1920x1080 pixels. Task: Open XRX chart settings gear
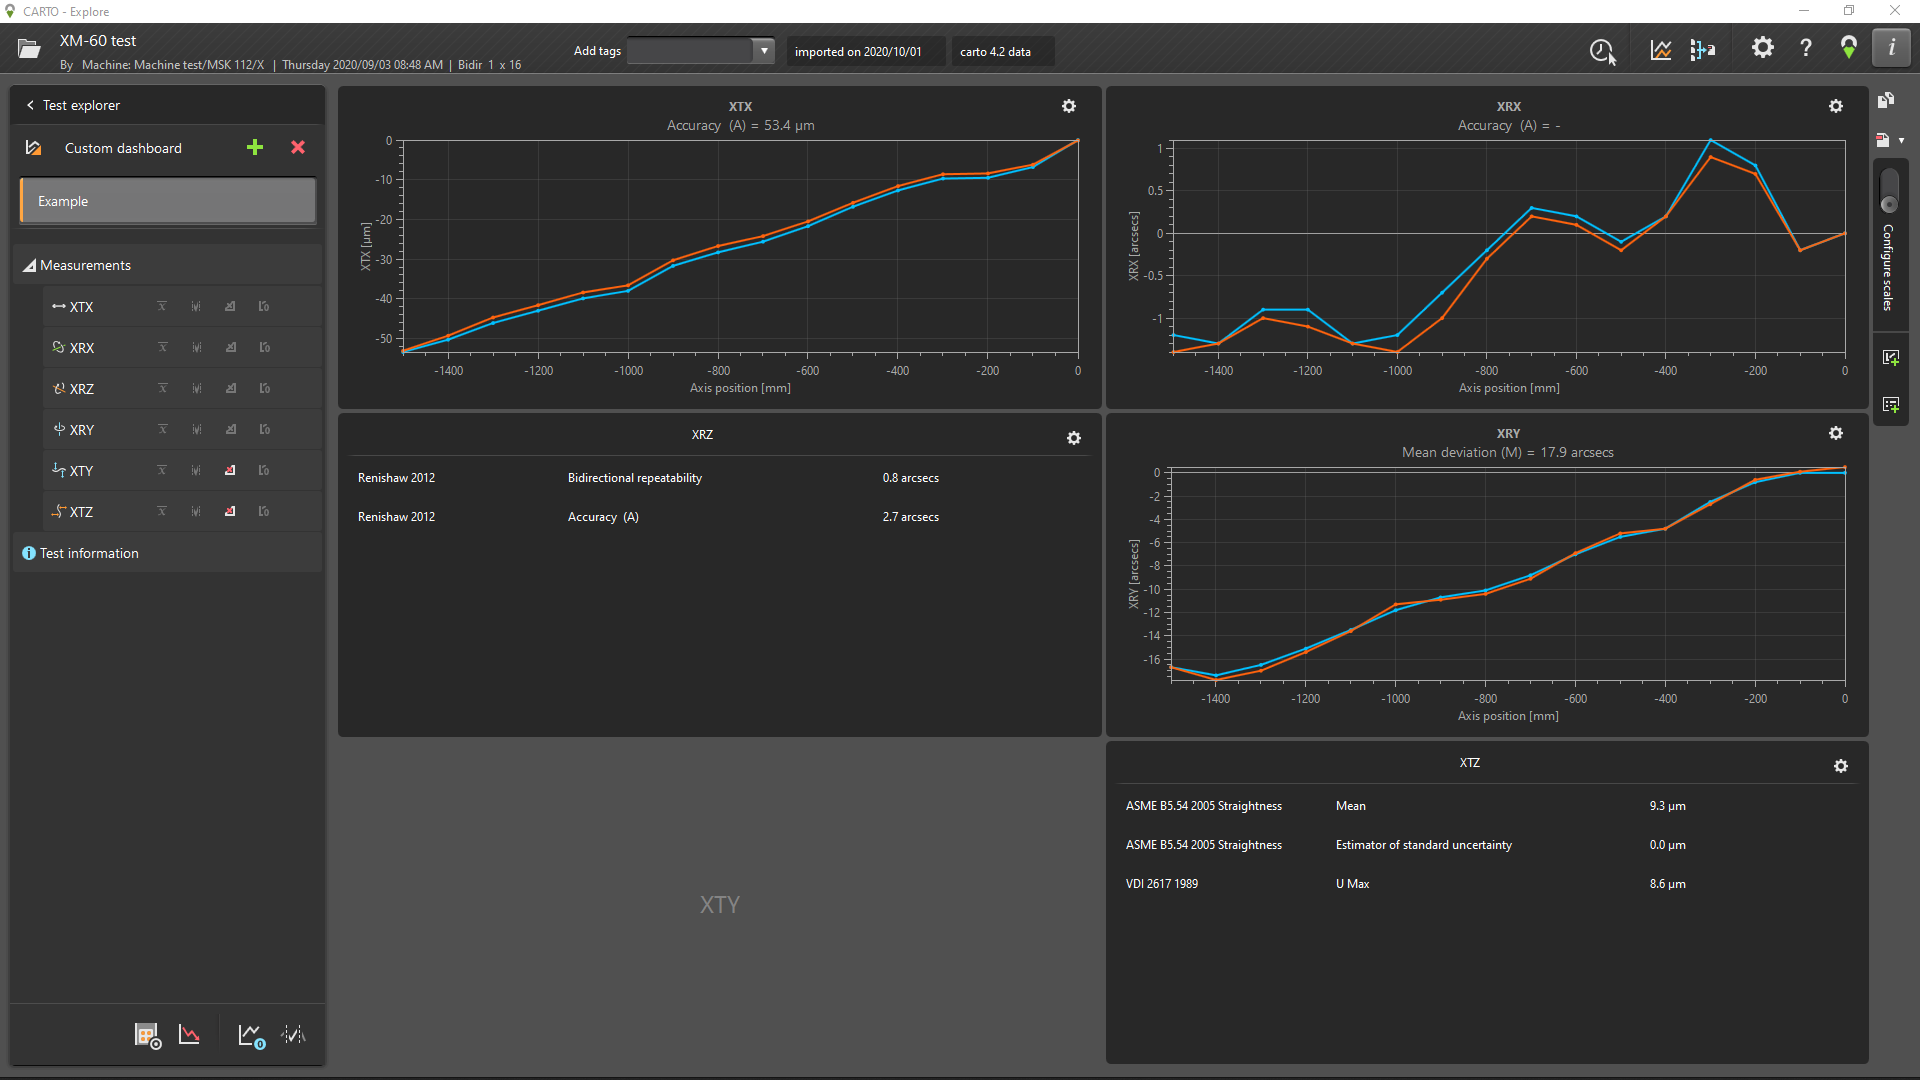(1836, 106)
